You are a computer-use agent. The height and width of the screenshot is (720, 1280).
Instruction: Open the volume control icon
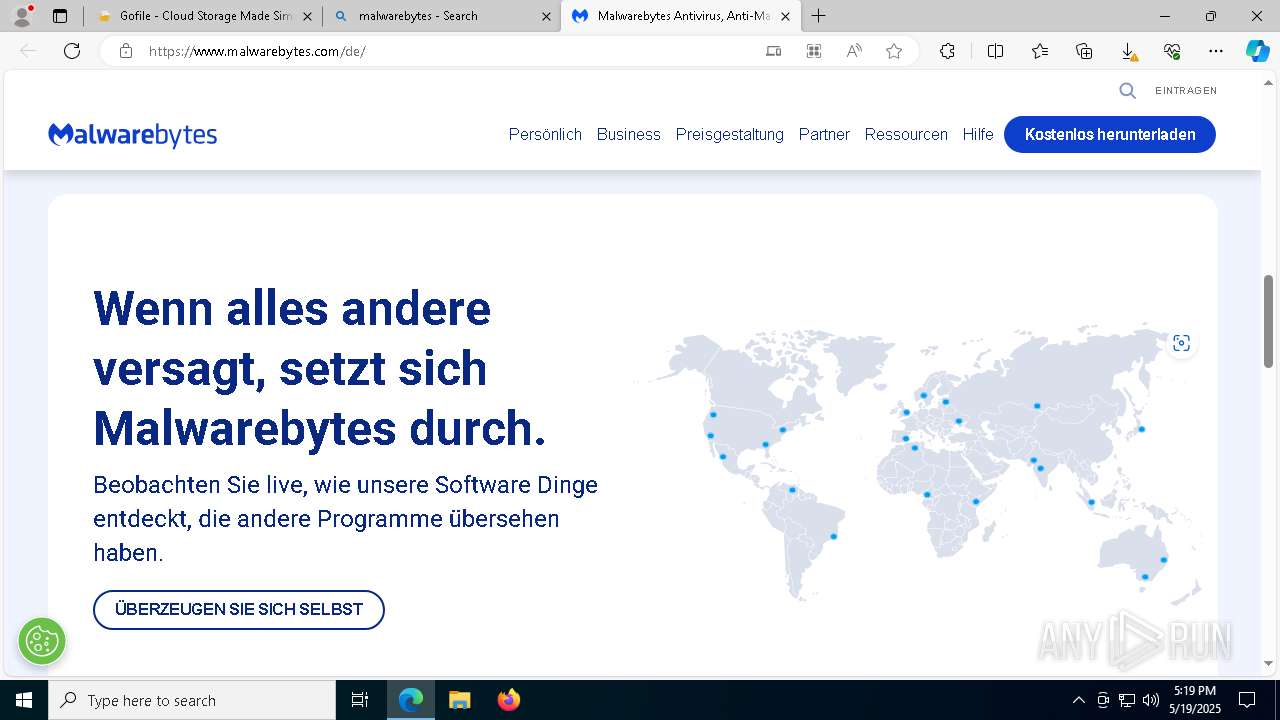pos(1151,700)
